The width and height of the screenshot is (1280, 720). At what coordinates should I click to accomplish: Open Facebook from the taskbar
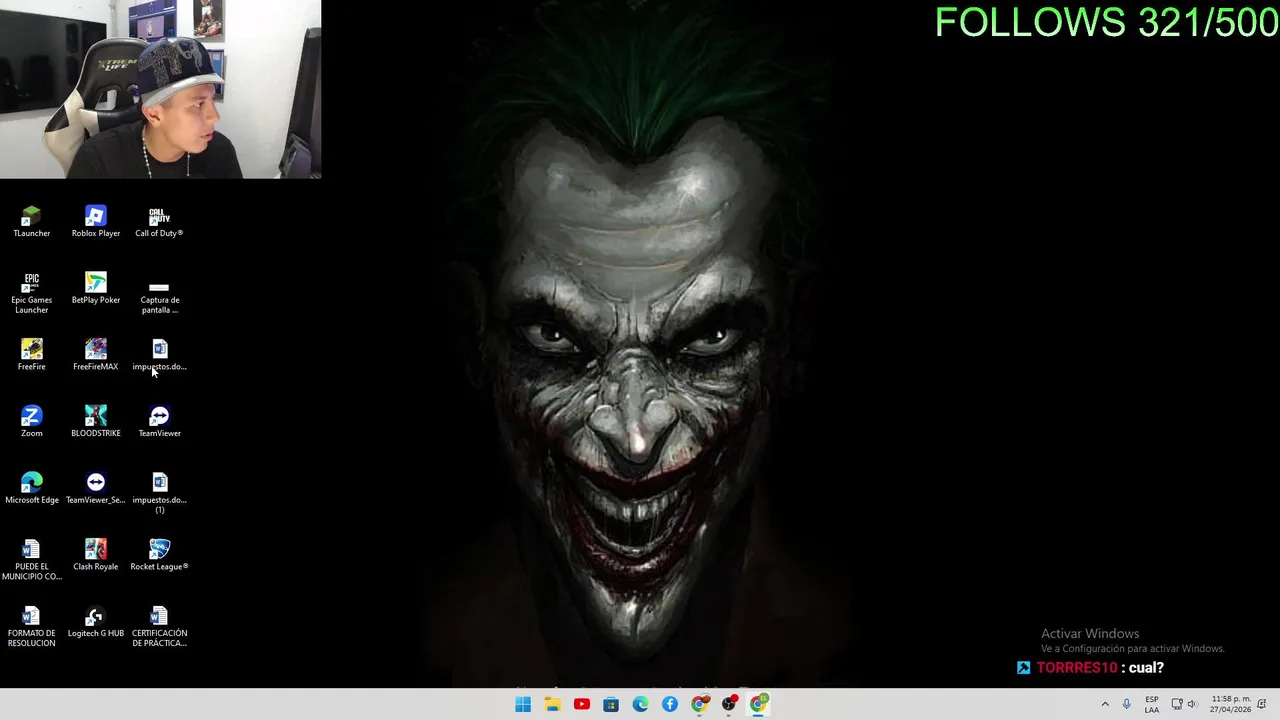[670, 704]
